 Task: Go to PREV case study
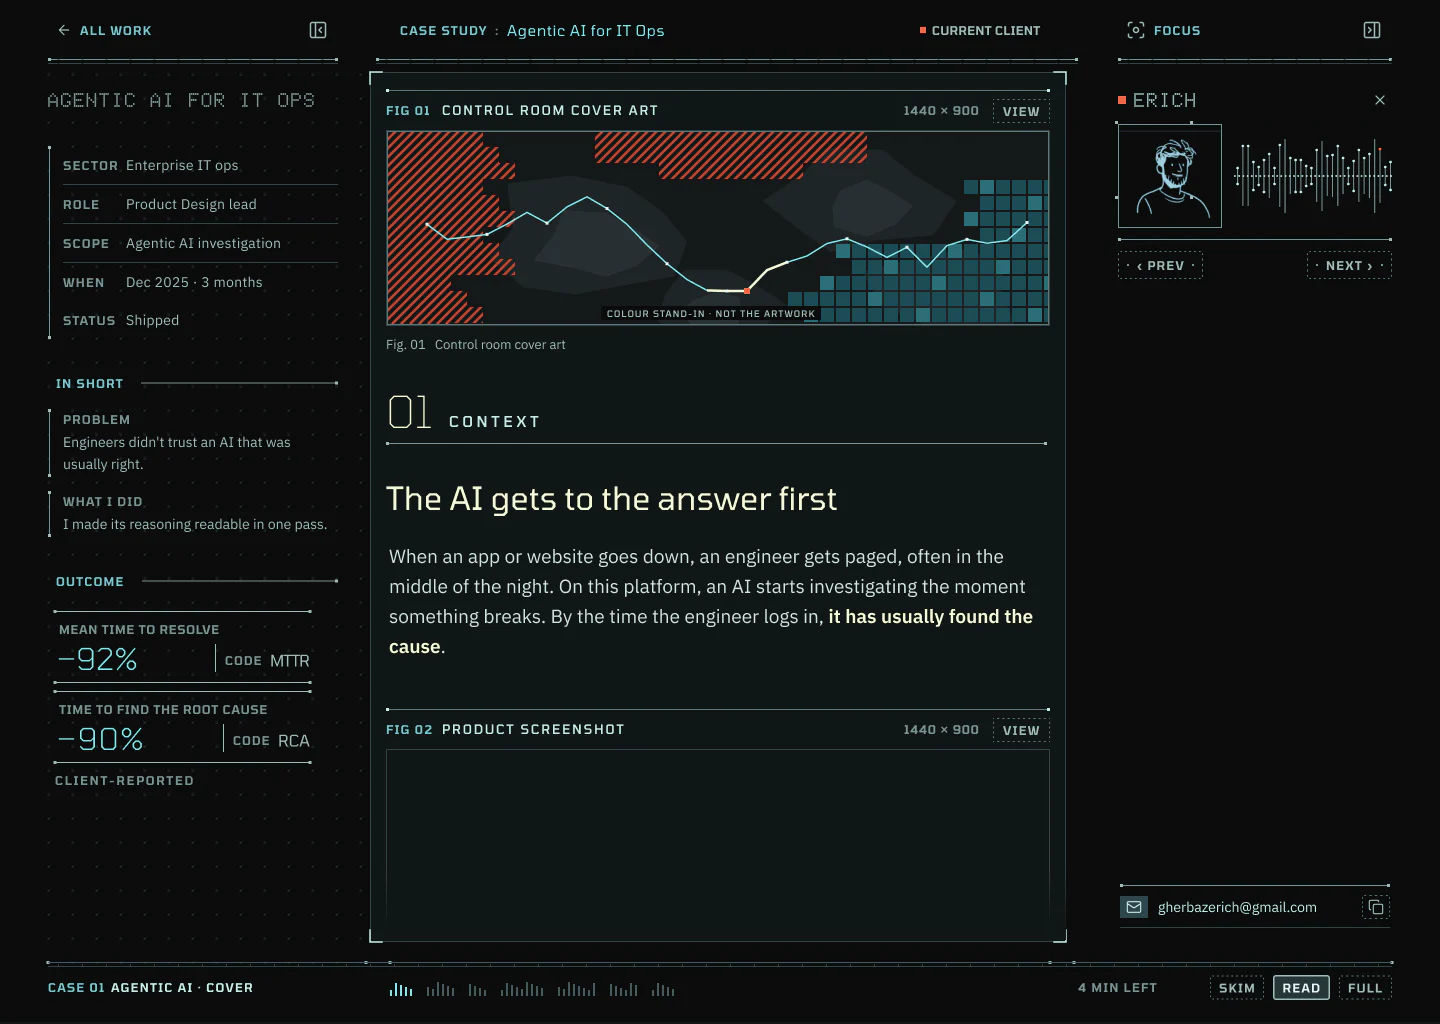pos(1160,265)
